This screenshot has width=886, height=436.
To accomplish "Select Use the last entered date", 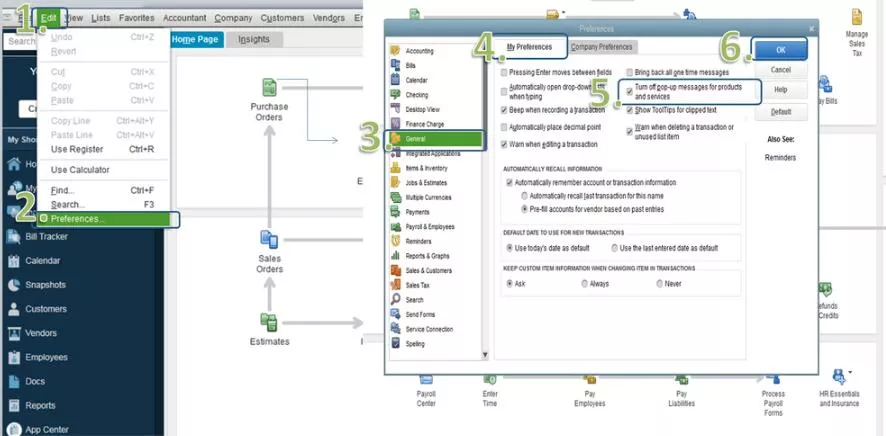I will click(x=615, y=248).
